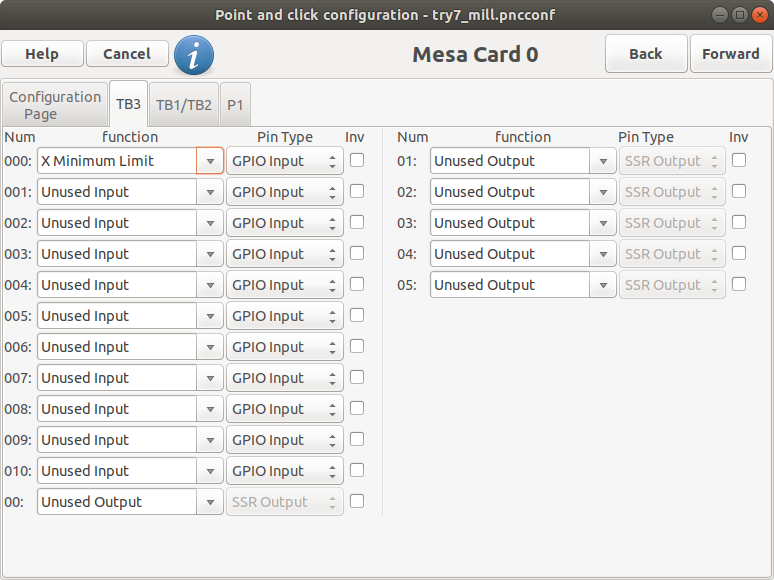This screenshot has height=580, width=774.
Task: Open the Help button
Action: point(42,54)
